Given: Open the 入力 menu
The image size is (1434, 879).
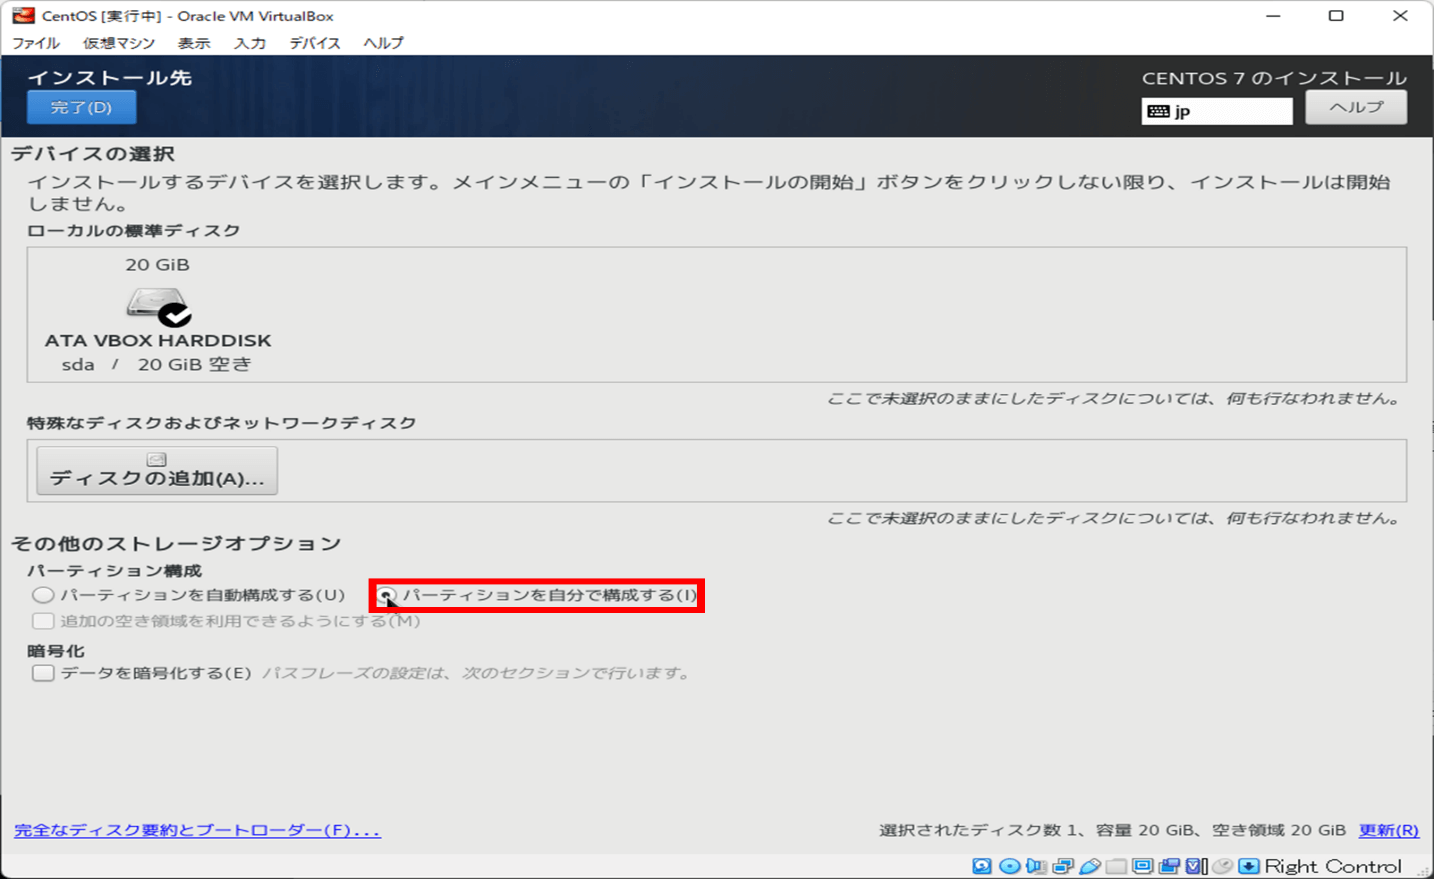Looking at the screenshot, I should [250, 43].
